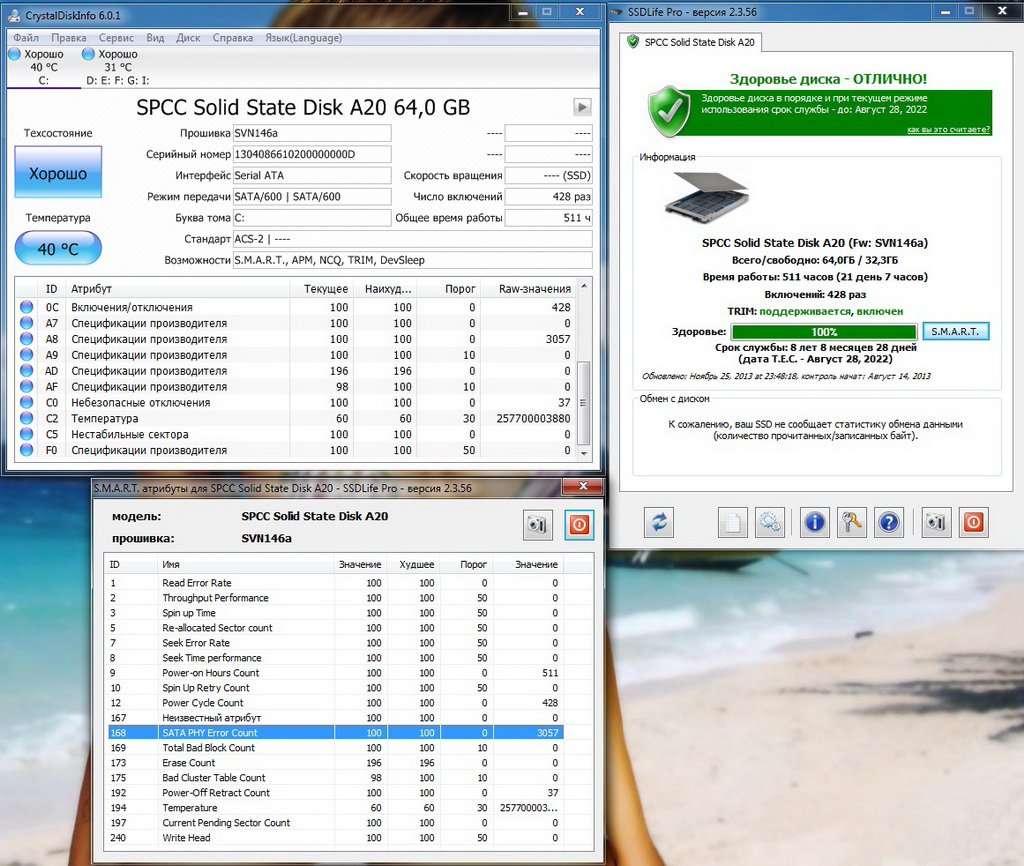Select the SATA PHY Error Count row
Image resolution: width=1024 pixels, height=866 pixels.
[336, 733]
